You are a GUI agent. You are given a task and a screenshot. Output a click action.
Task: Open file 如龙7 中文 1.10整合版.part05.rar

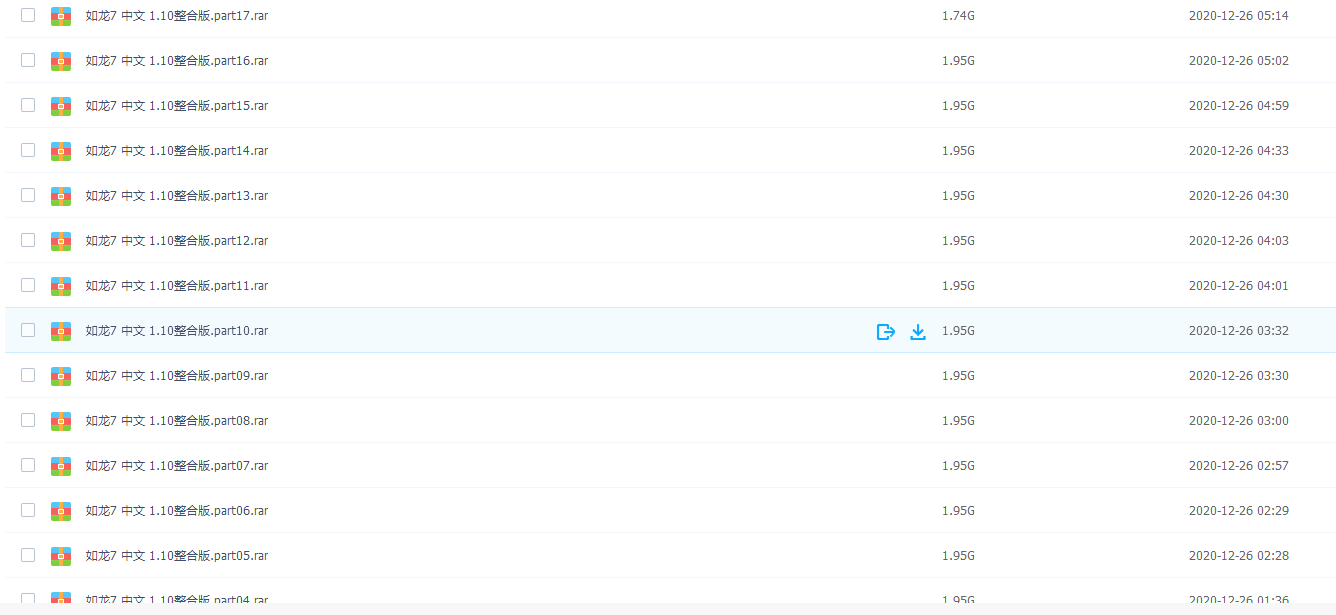coord(177,556)
